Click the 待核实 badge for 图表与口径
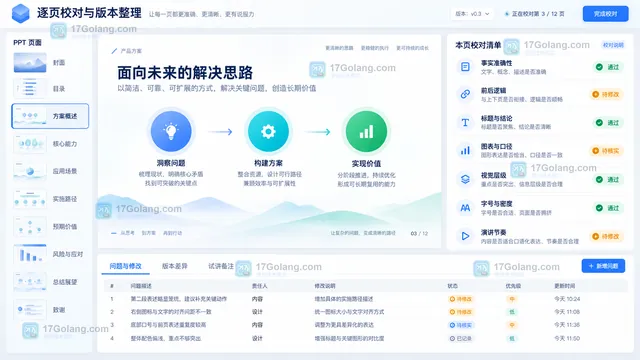This screenshot has width=640, height=360. click(606, 151)
